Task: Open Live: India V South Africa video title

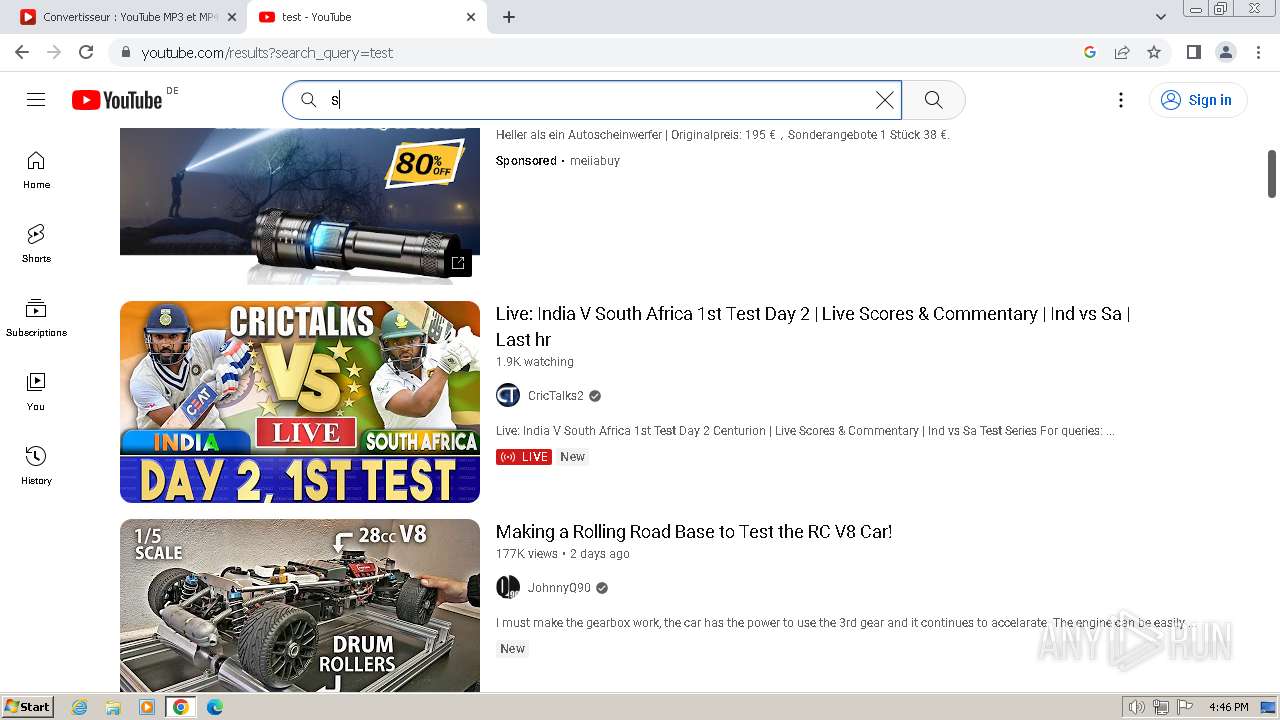Action: pyautogui.click(x=813, y=326)
